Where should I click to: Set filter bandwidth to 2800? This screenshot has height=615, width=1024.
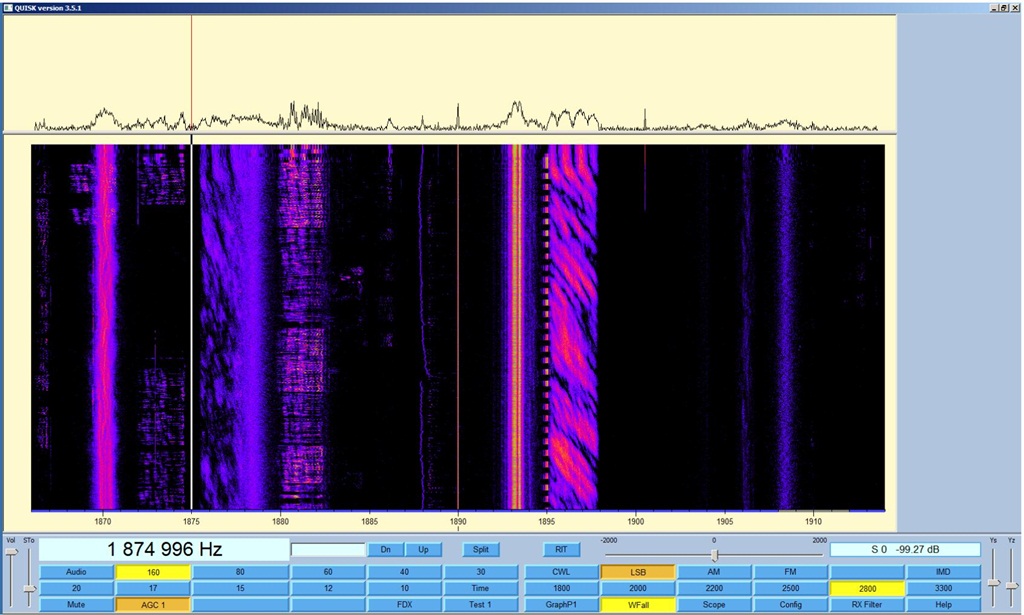867,588
